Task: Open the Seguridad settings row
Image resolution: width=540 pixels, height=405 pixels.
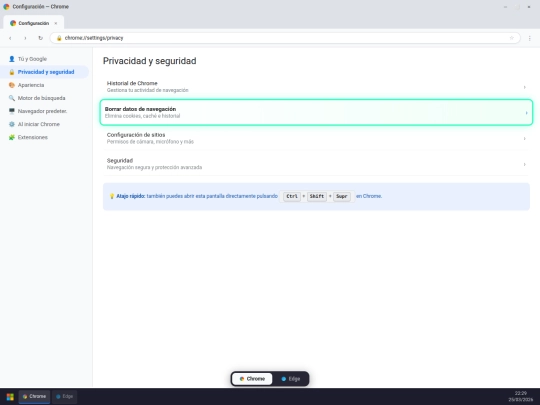Action: pos(316,164)
